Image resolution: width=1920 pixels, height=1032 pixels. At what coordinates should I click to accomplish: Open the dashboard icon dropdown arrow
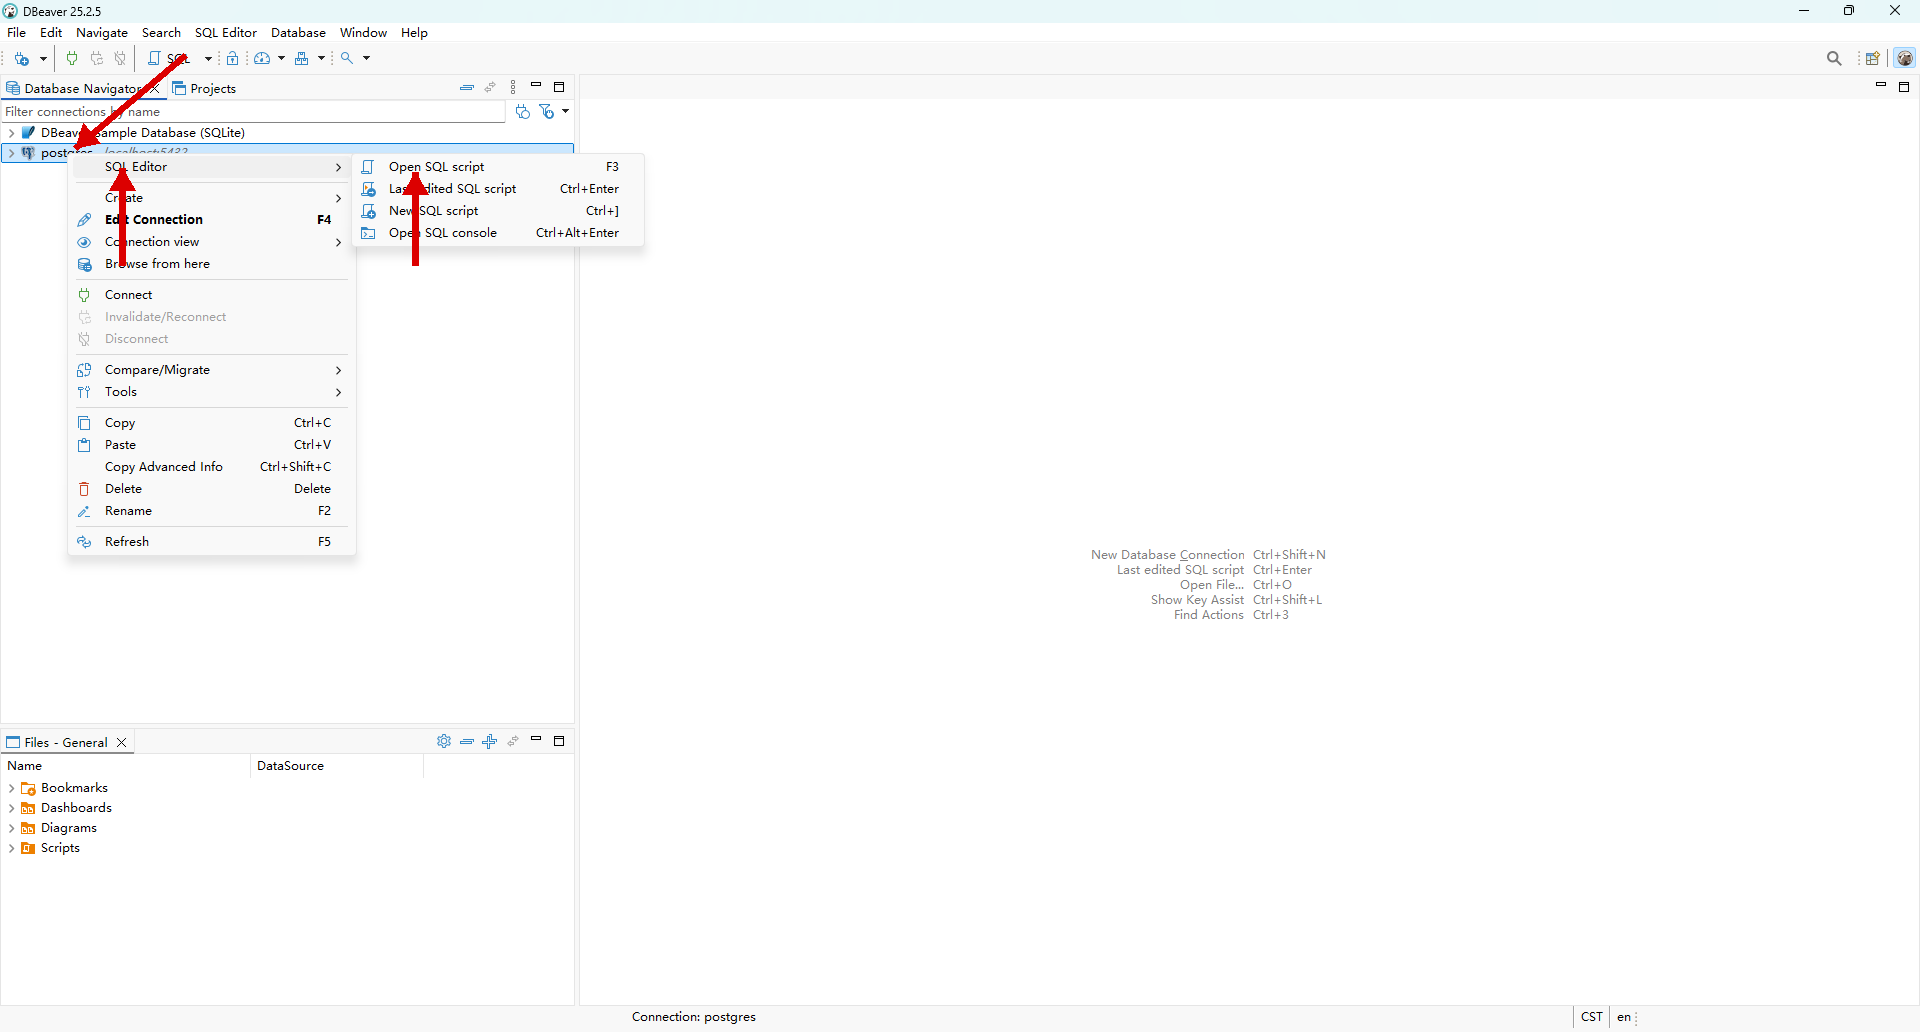pos(281,59)
